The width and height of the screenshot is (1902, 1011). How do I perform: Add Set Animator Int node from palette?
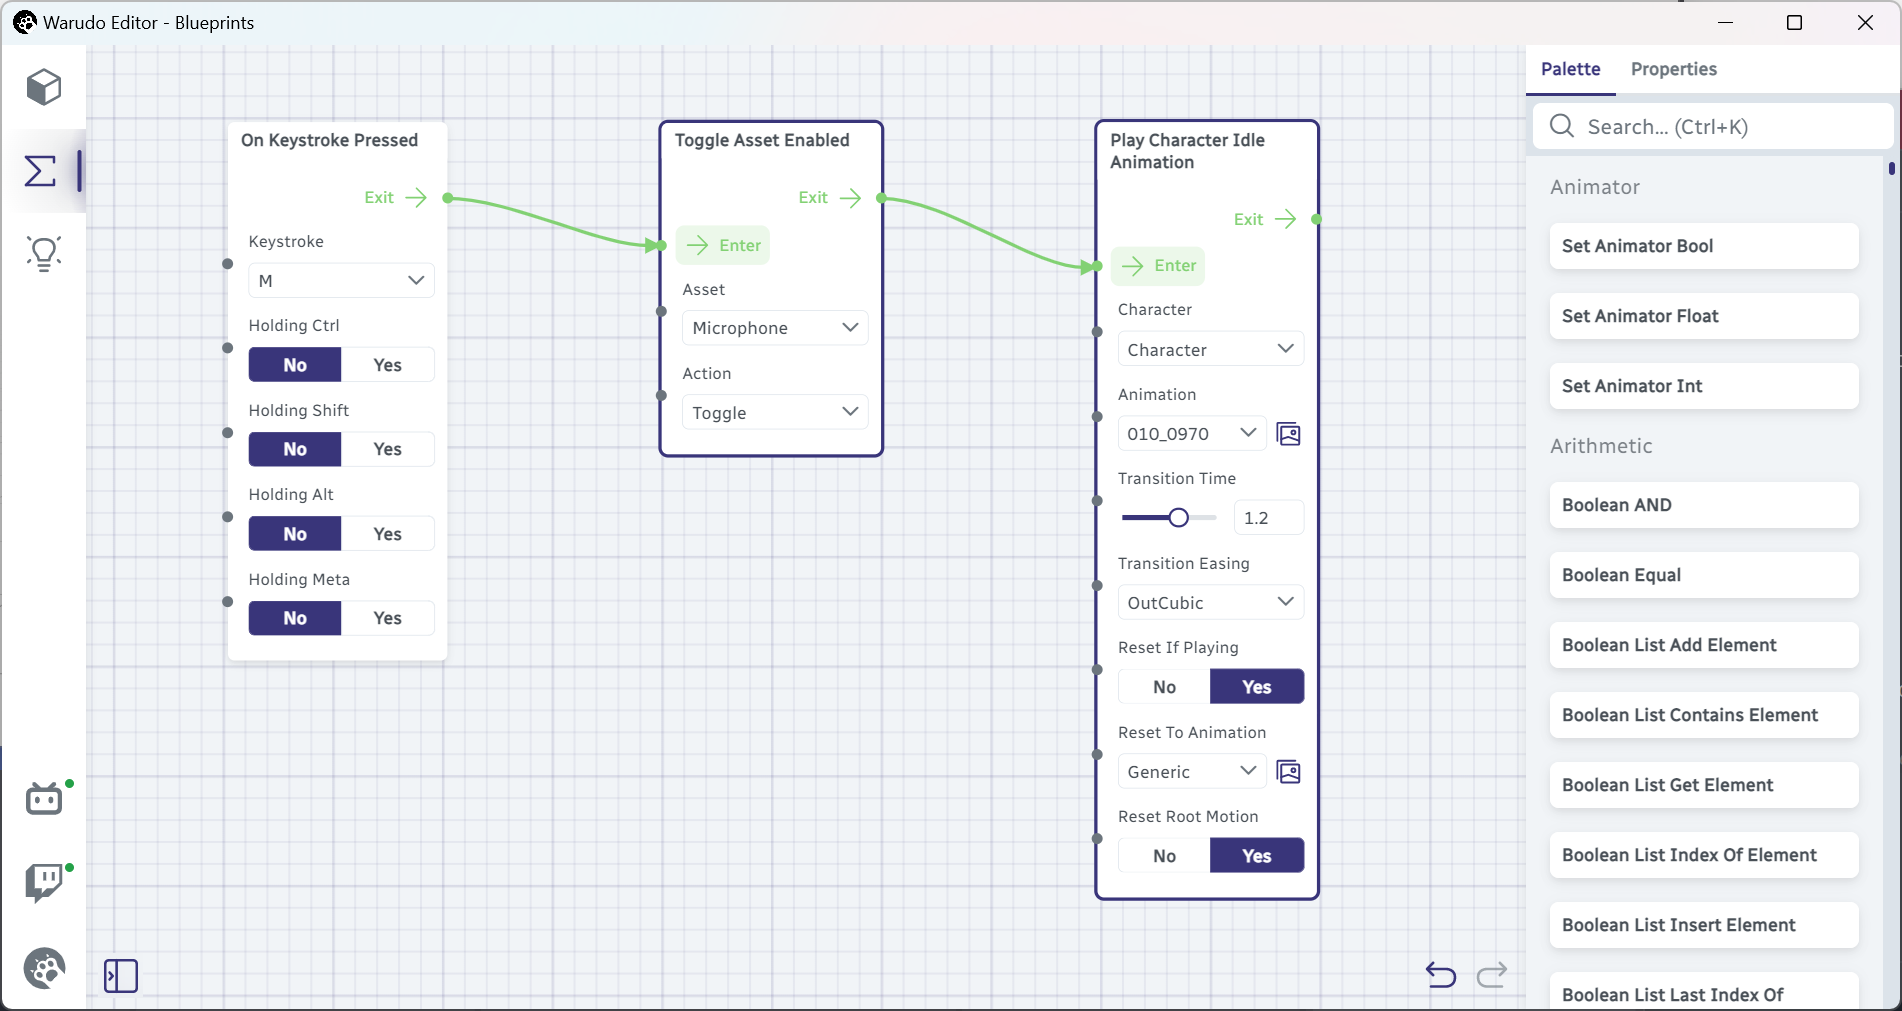(1704, 386)
